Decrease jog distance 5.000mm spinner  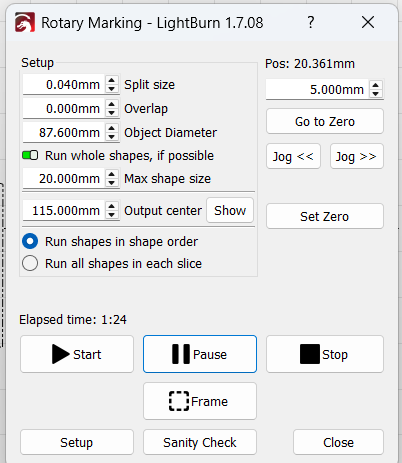376,94
